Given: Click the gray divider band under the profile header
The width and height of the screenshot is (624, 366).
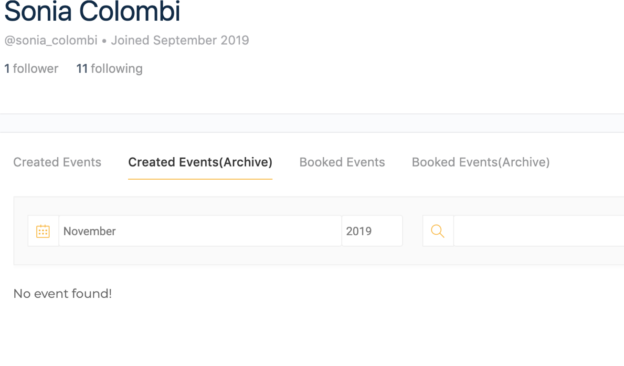Looking at the screenshot, I should (x=312, y=123).
